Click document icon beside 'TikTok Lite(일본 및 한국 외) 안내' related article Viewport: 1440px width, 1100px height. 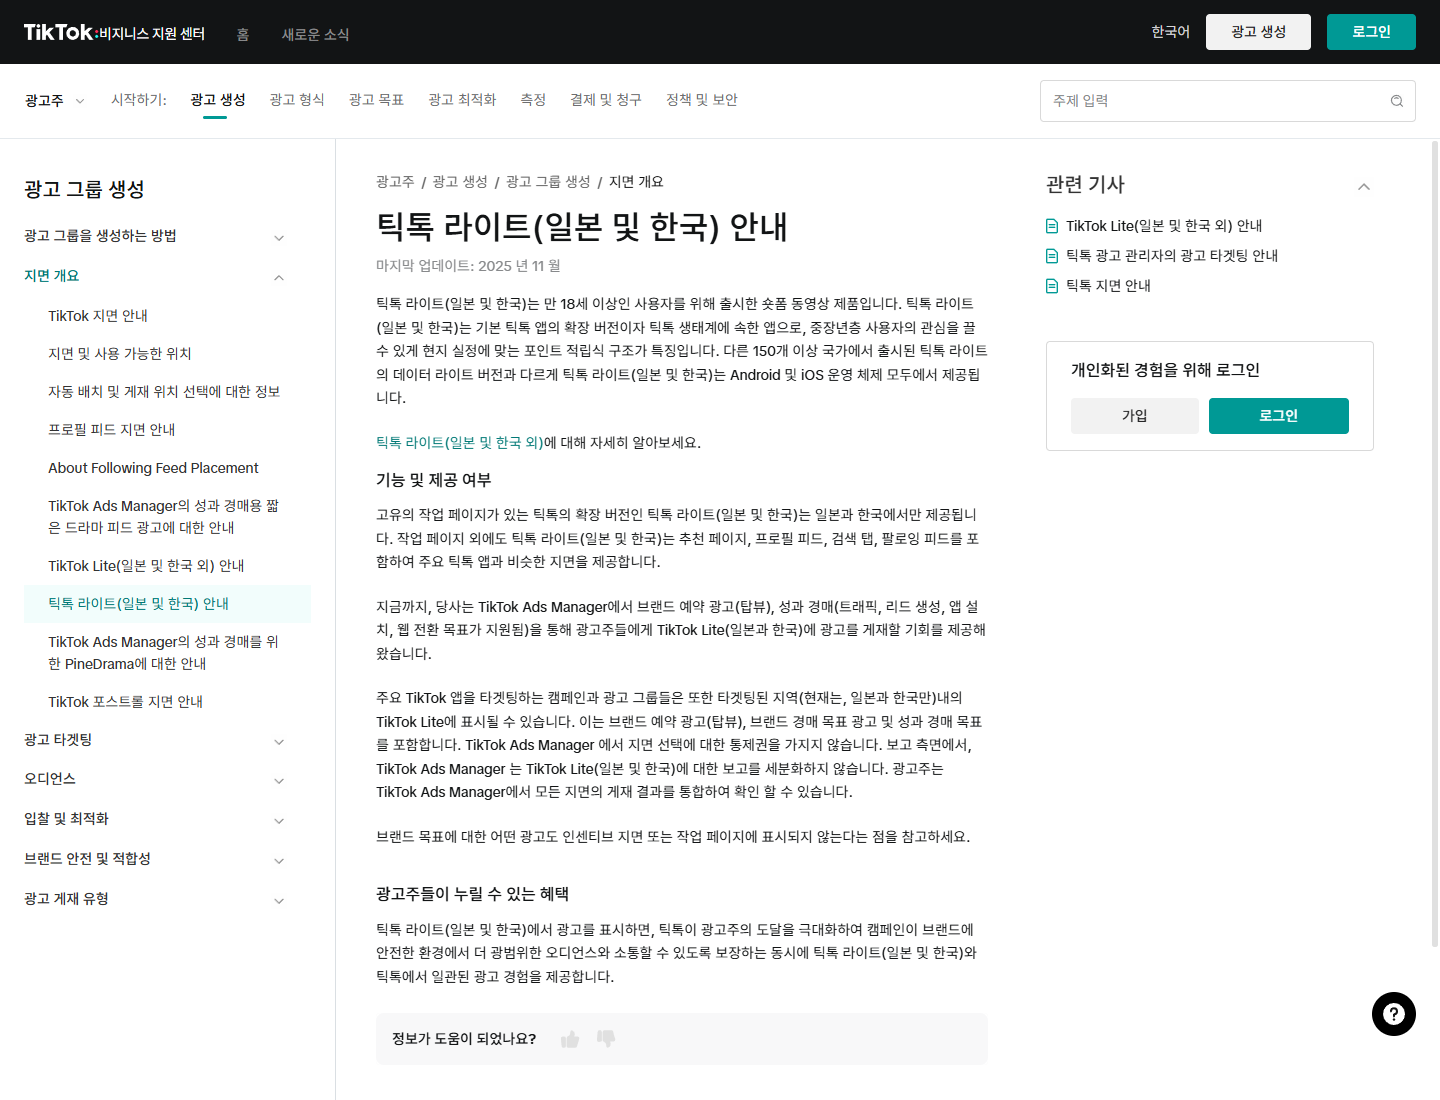click(1052, 226)
